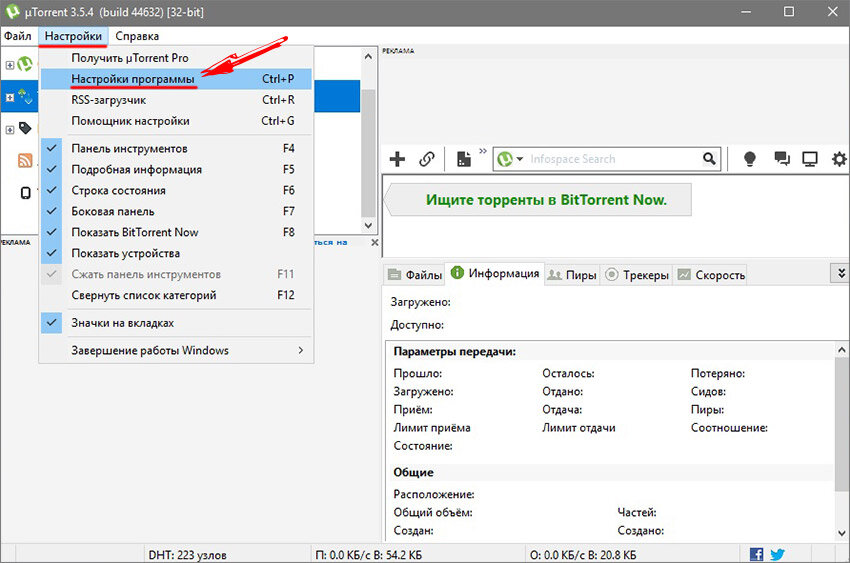The image size is (850, 563).
Task: Choose Свернуть список категорий entry
Action: point(176,295)
